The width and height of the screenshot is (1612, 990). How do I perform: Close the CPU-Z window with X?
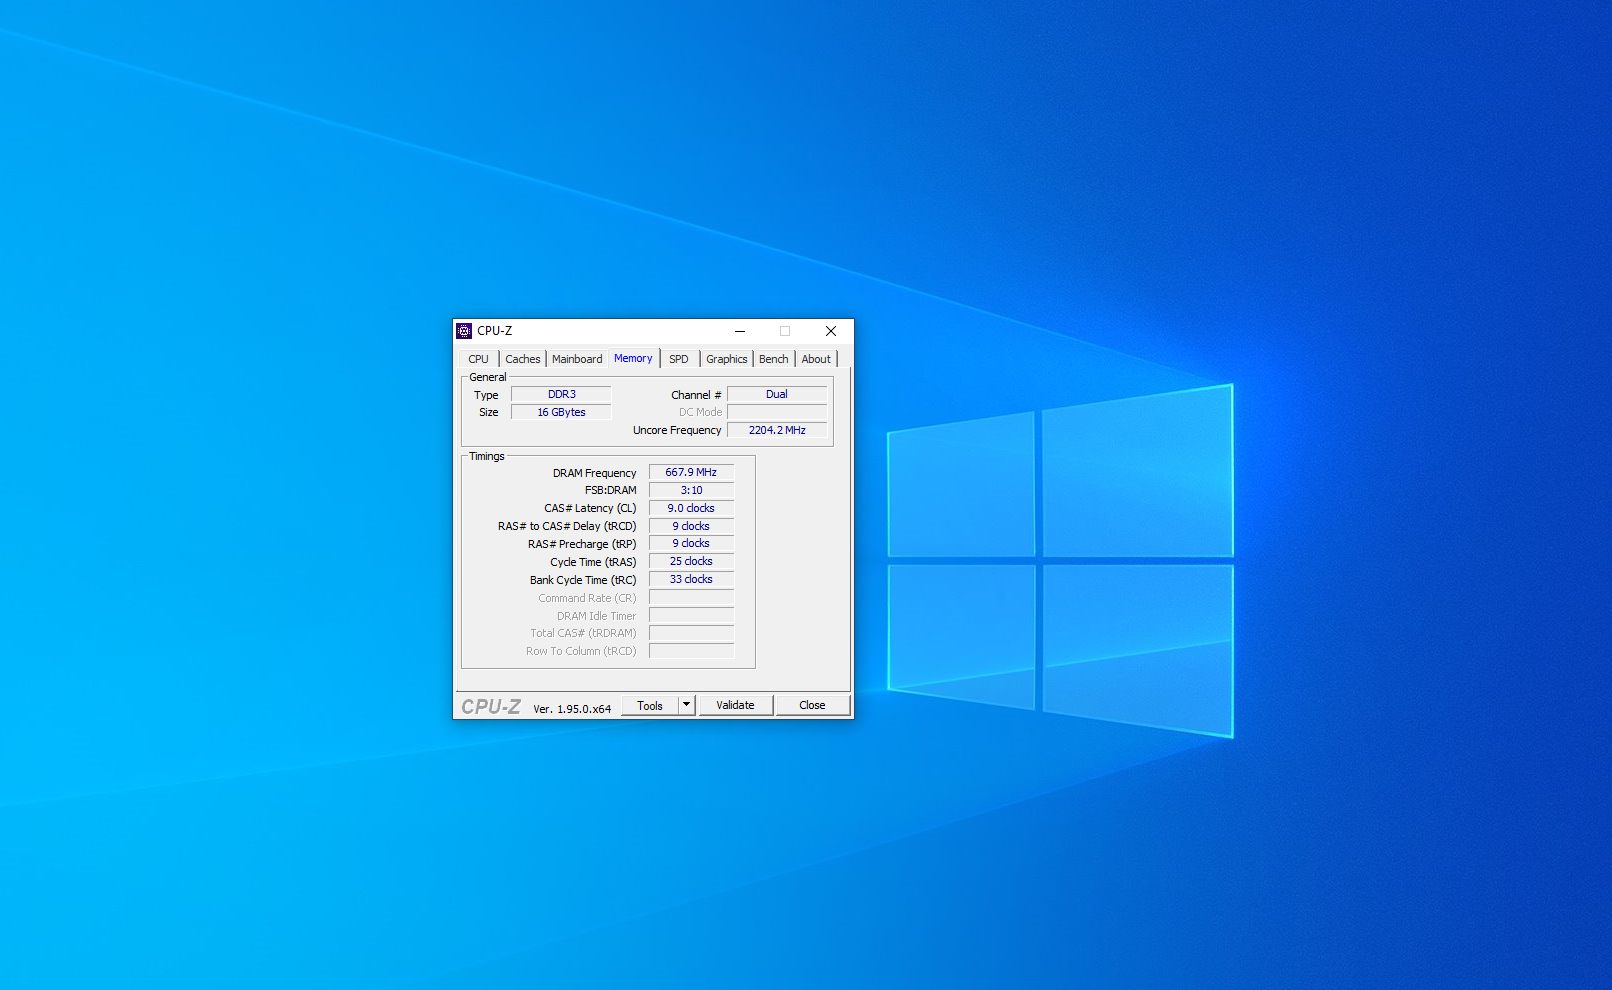tap(831, 331)
